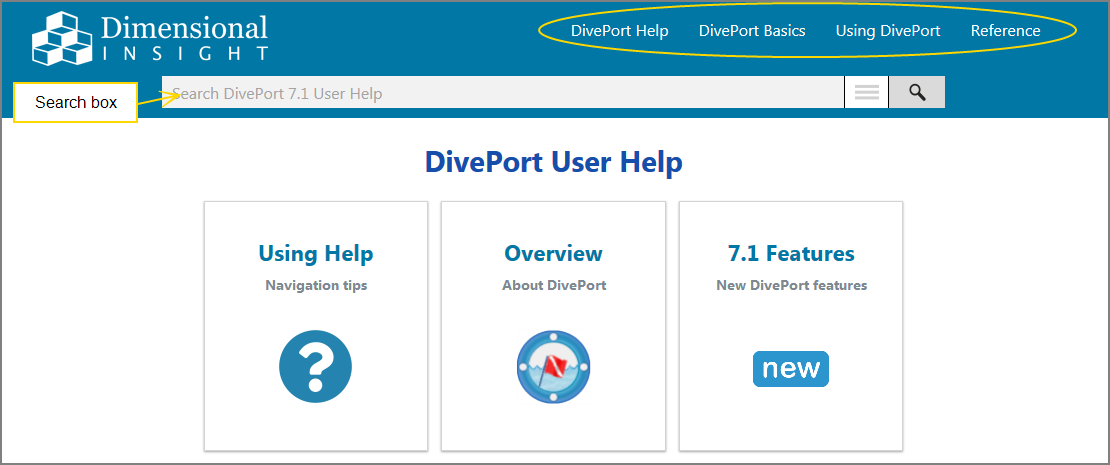Screen dimensions: 1110x465
Task: Click the DivePort User Help page title
Action: click(554, 162)
